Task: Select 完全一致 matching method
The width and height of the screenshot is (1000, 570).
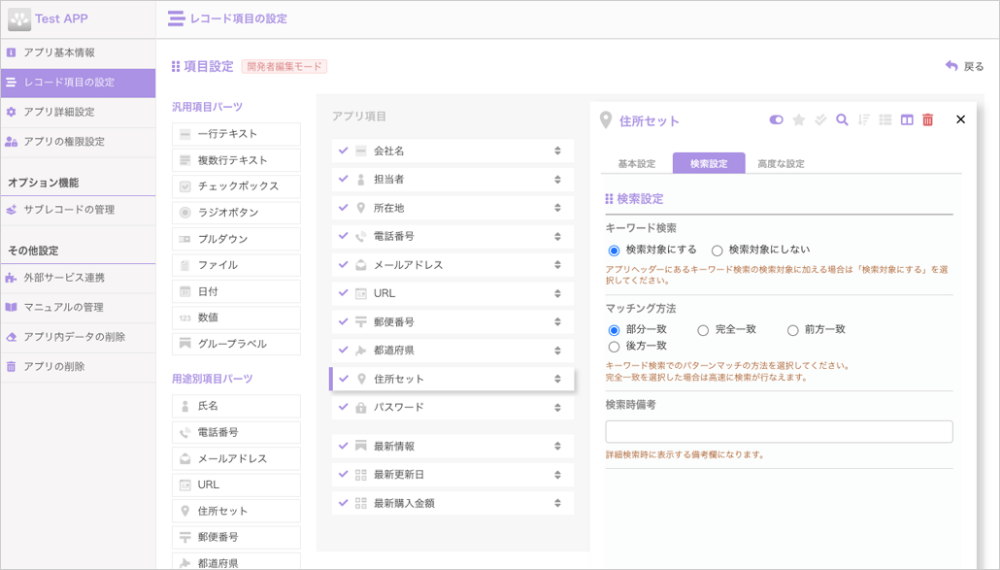Action: tap(703, 330)
